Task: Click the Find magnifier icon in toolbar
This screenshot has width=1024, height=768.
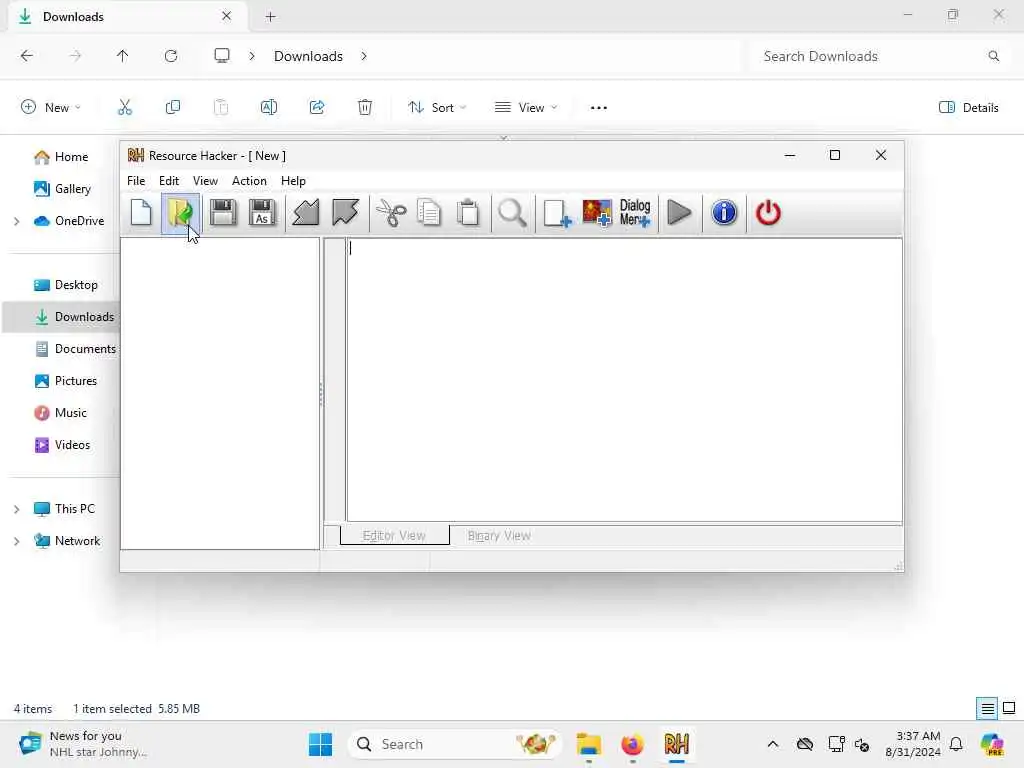Action: coord(512,213)
